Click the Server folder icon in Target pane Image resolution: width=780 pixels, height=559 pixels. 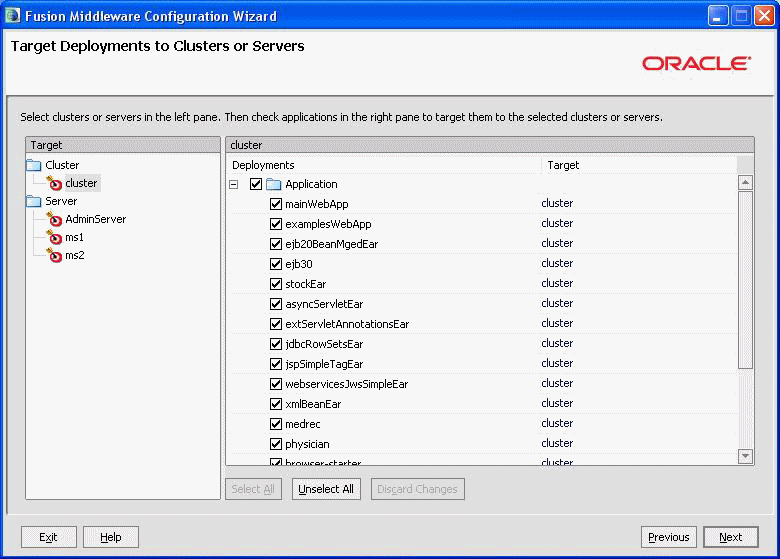[x=34, y=201]
